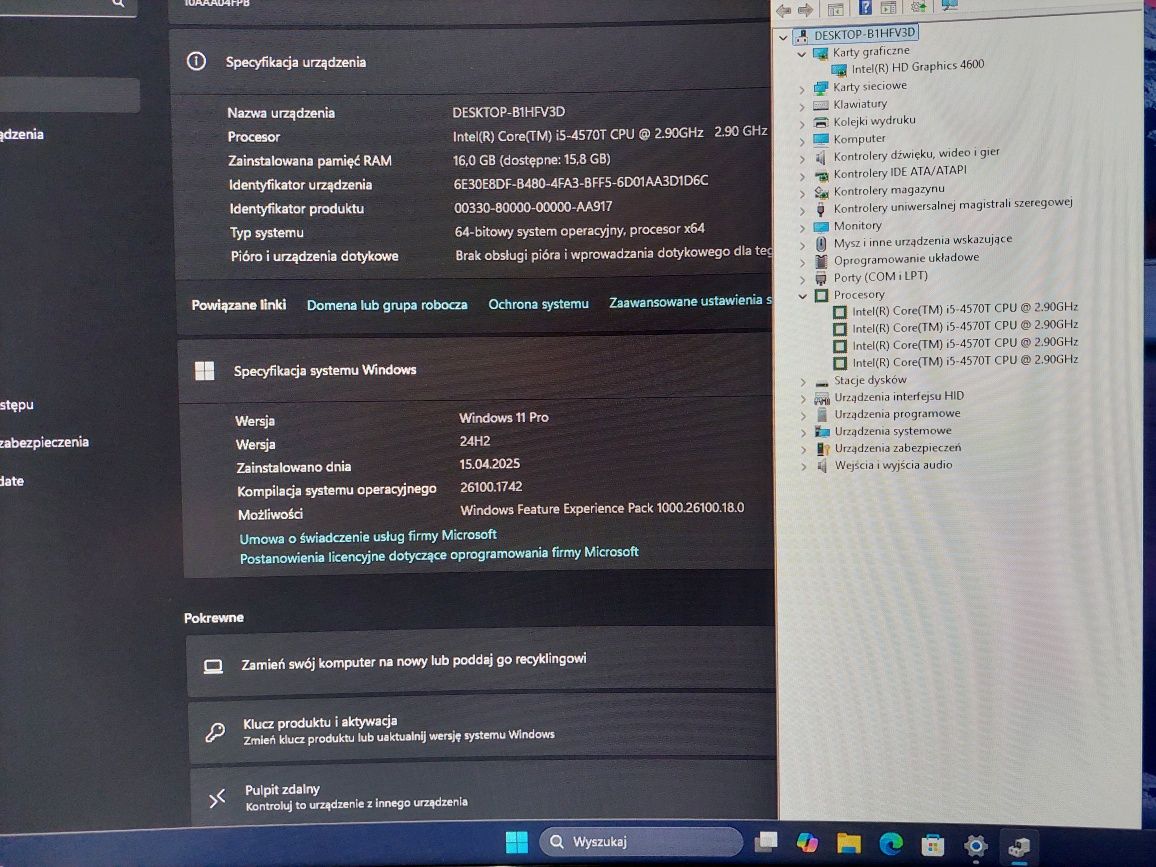Click the mouse icon beside Mysz i inne urządzenia
The image size is (1156, 867).
(x=821, y=243)
